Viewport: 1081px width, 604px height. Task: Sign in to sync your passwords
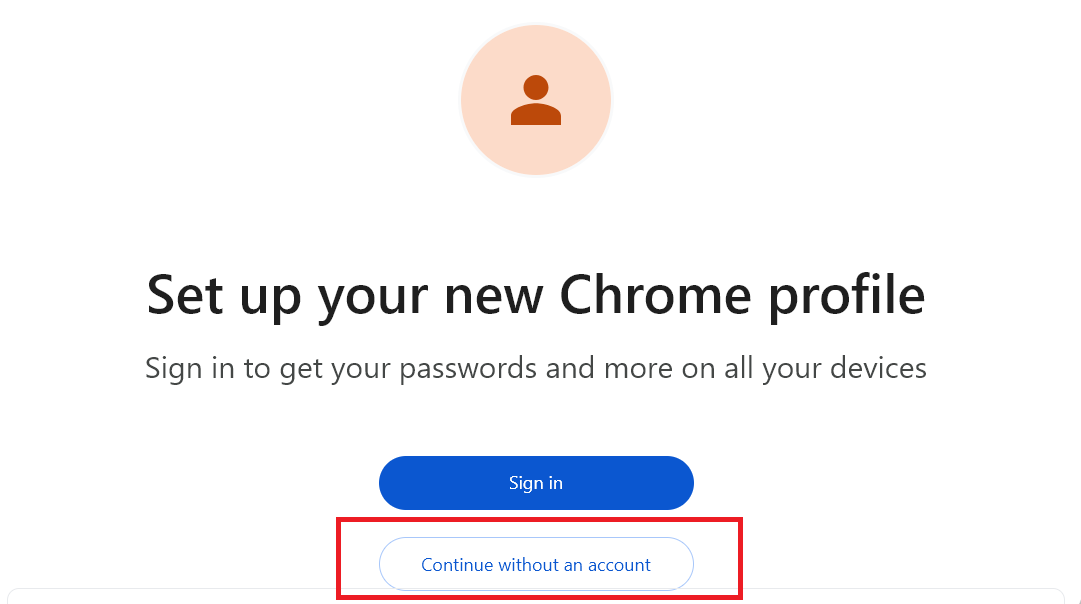[536, 482]
